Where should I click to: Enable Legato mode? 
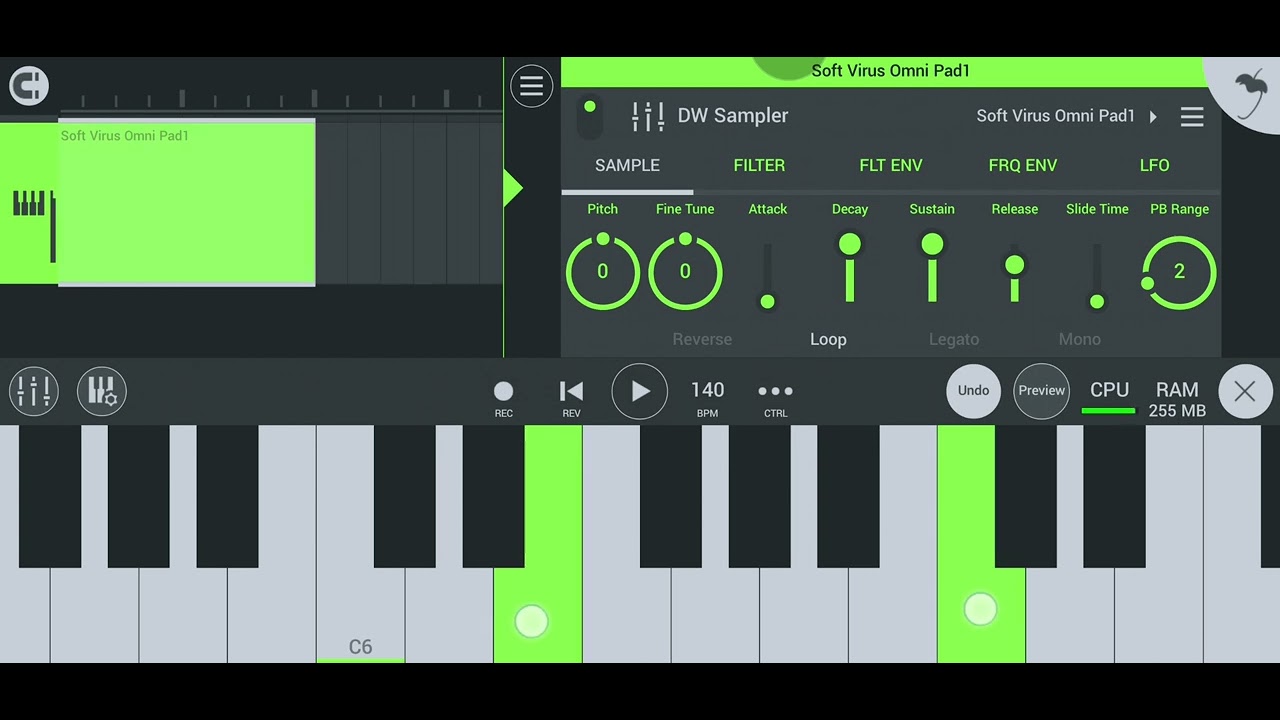click(954, 339)
